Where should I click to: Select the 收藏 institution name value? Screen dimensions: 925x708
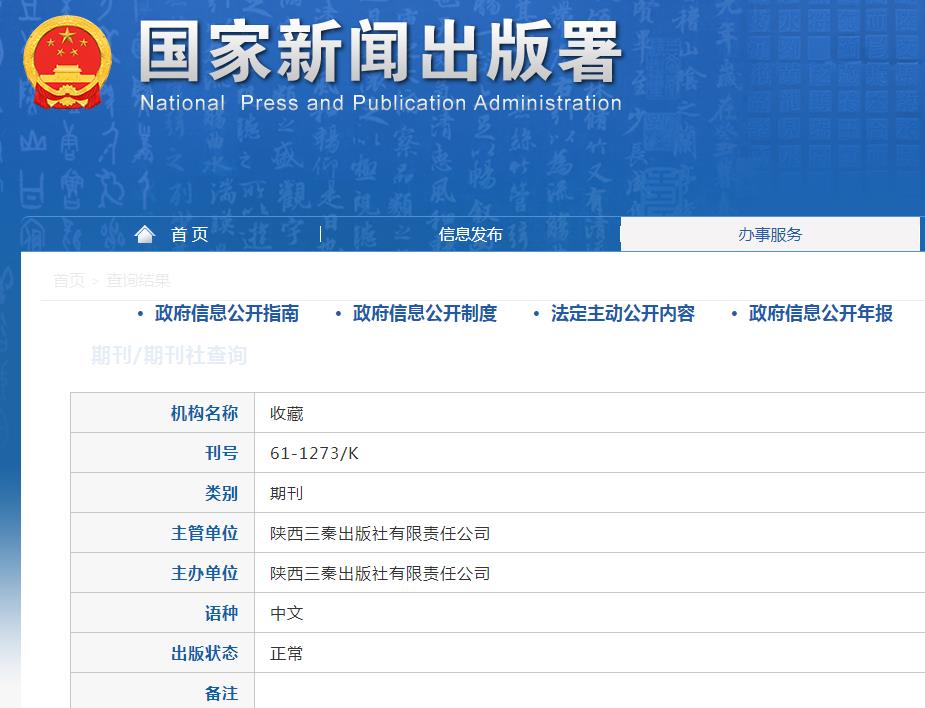[x=286, y=413]
